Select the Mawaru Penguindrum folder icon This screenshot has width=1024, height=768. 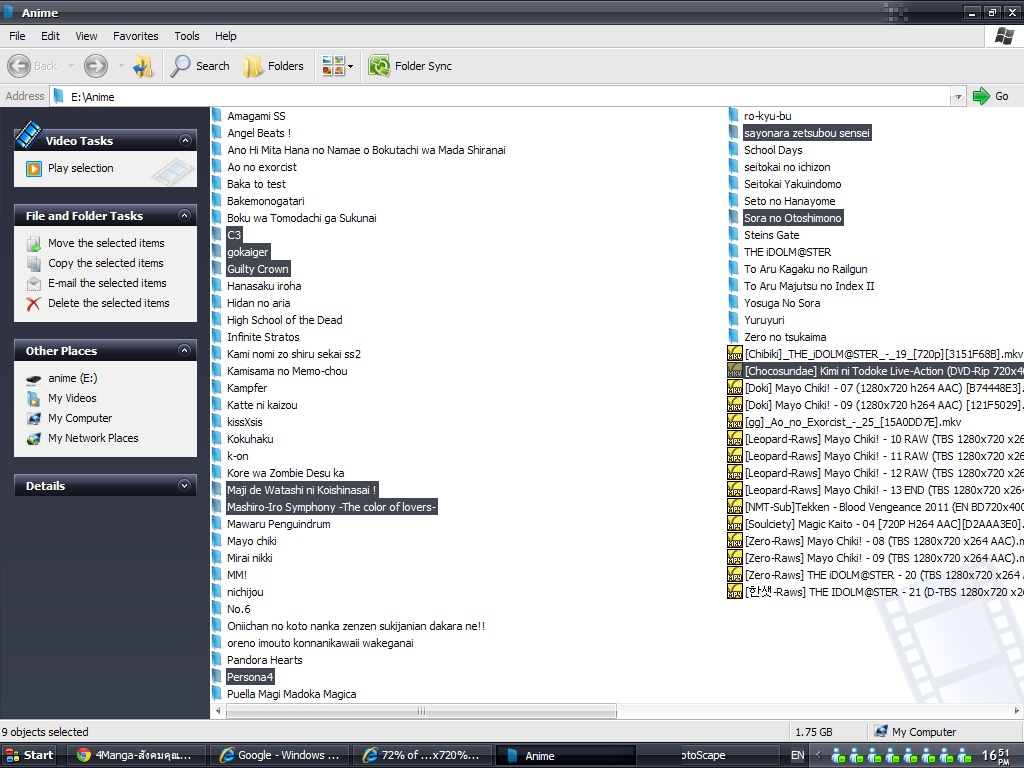pos(217,523)
